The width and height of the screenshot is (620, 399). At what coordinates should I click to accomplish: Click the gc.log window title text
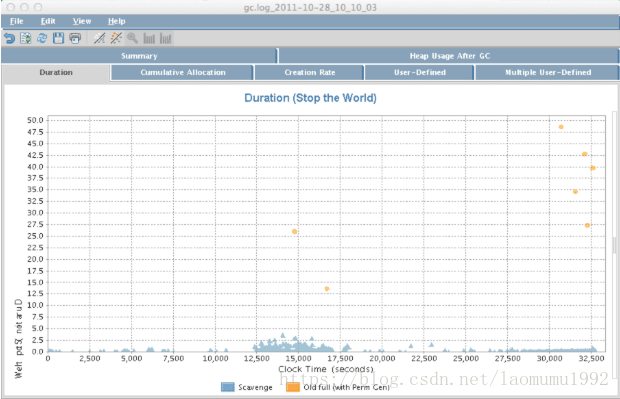point(310,7)
